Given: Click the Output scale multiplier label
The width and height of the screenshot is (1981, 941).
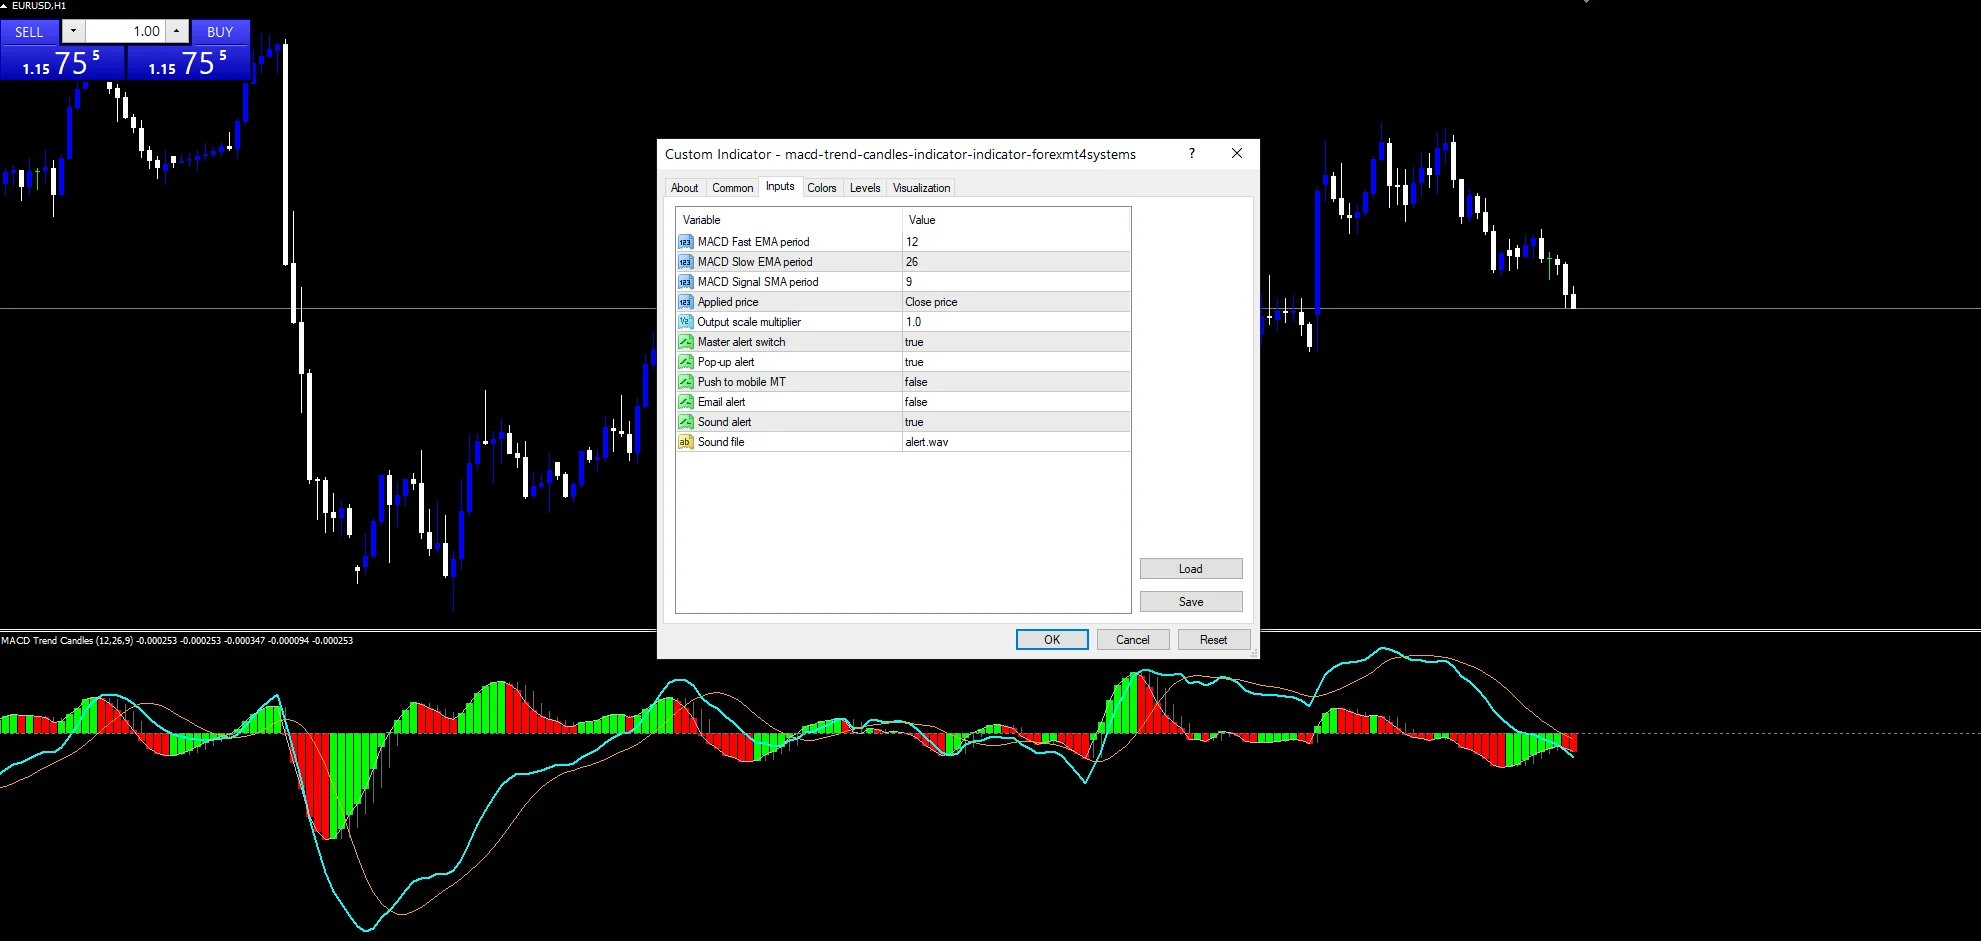Looking at the screenshot, I should tap(749, 322).
